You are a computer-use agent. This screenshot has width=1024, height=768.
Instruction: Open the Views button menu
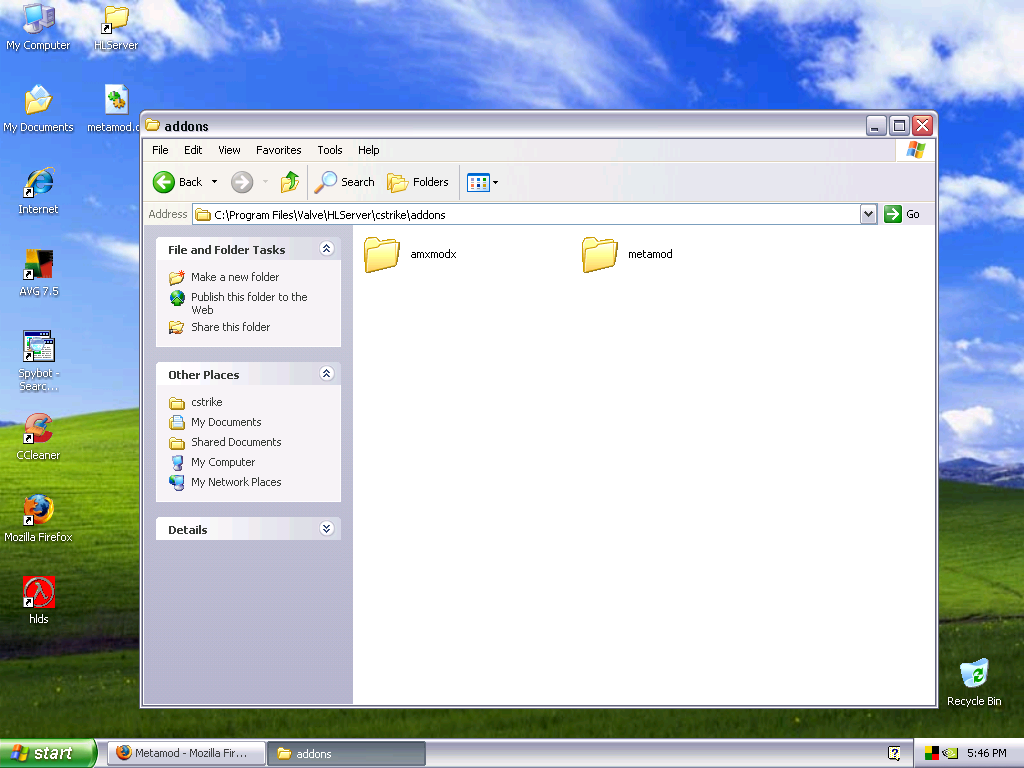pyautogui.click(x=483, y=182)
